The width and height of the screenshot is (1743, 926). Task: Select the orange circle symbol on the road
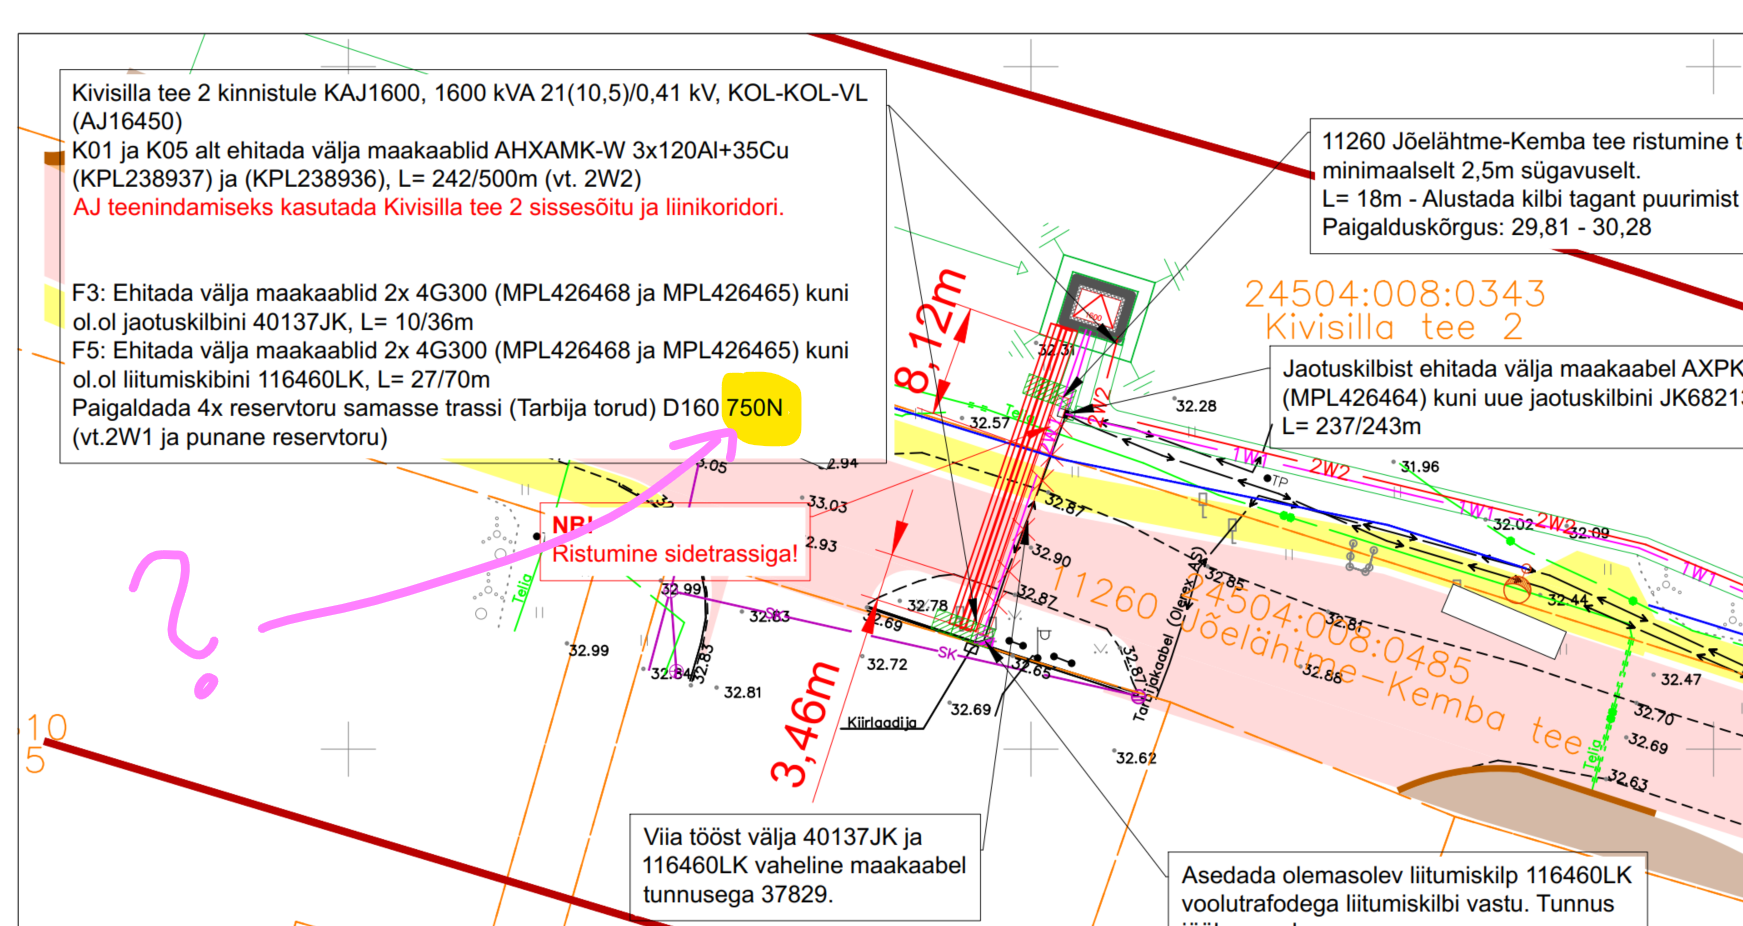(x=1516, y=590)
